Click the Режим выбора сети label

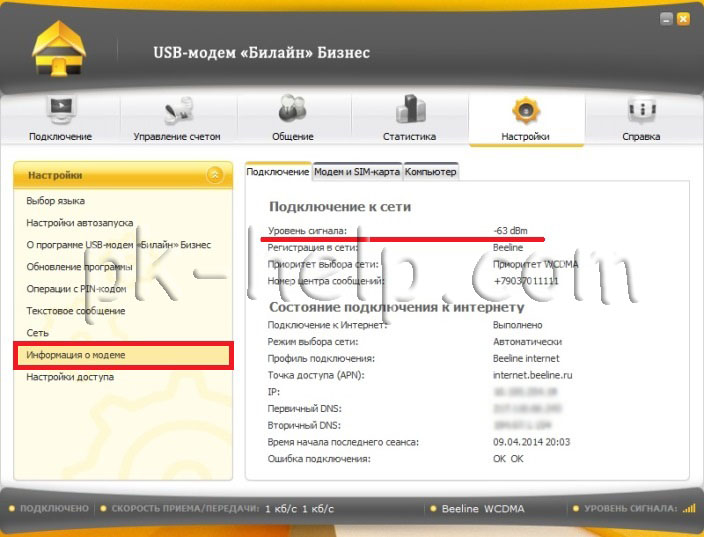coord(313,342)
